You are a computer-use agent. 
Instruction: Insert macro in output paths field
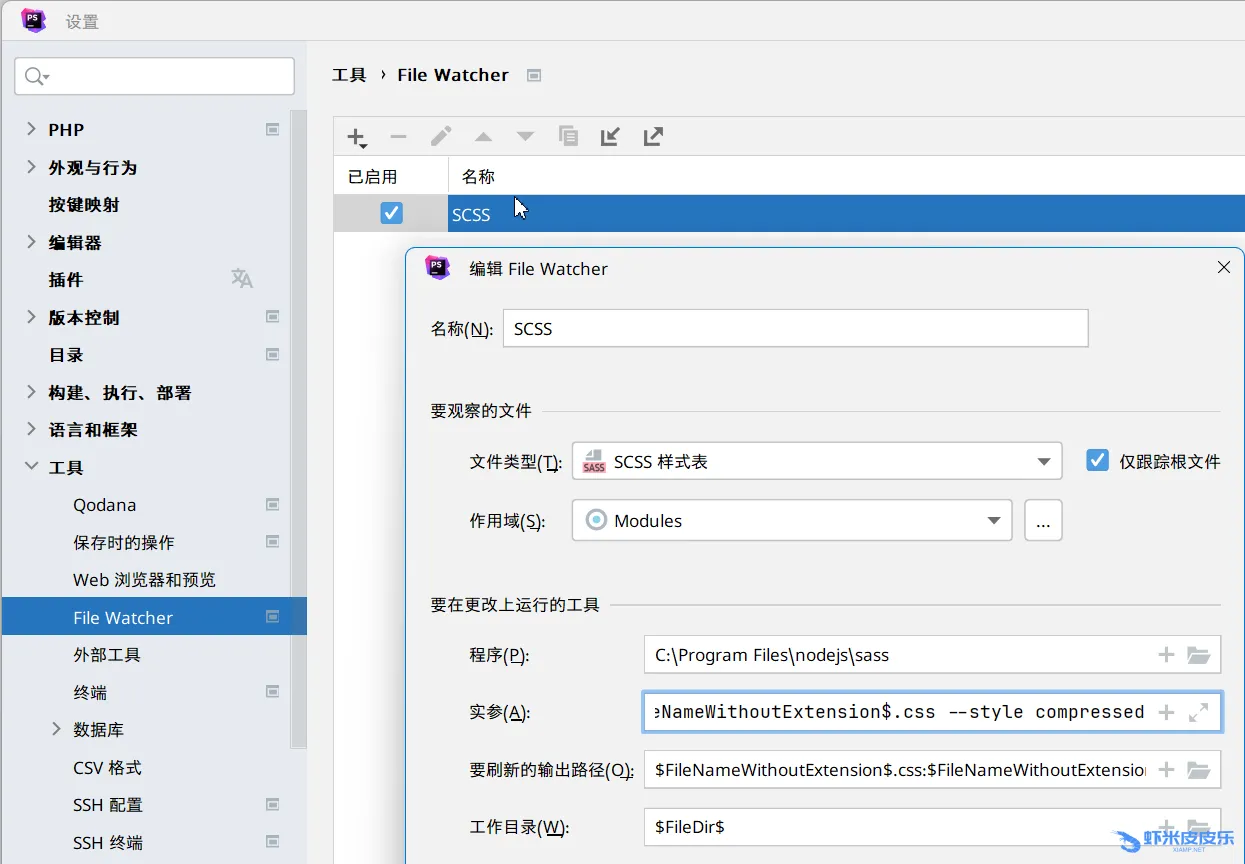1166,770
